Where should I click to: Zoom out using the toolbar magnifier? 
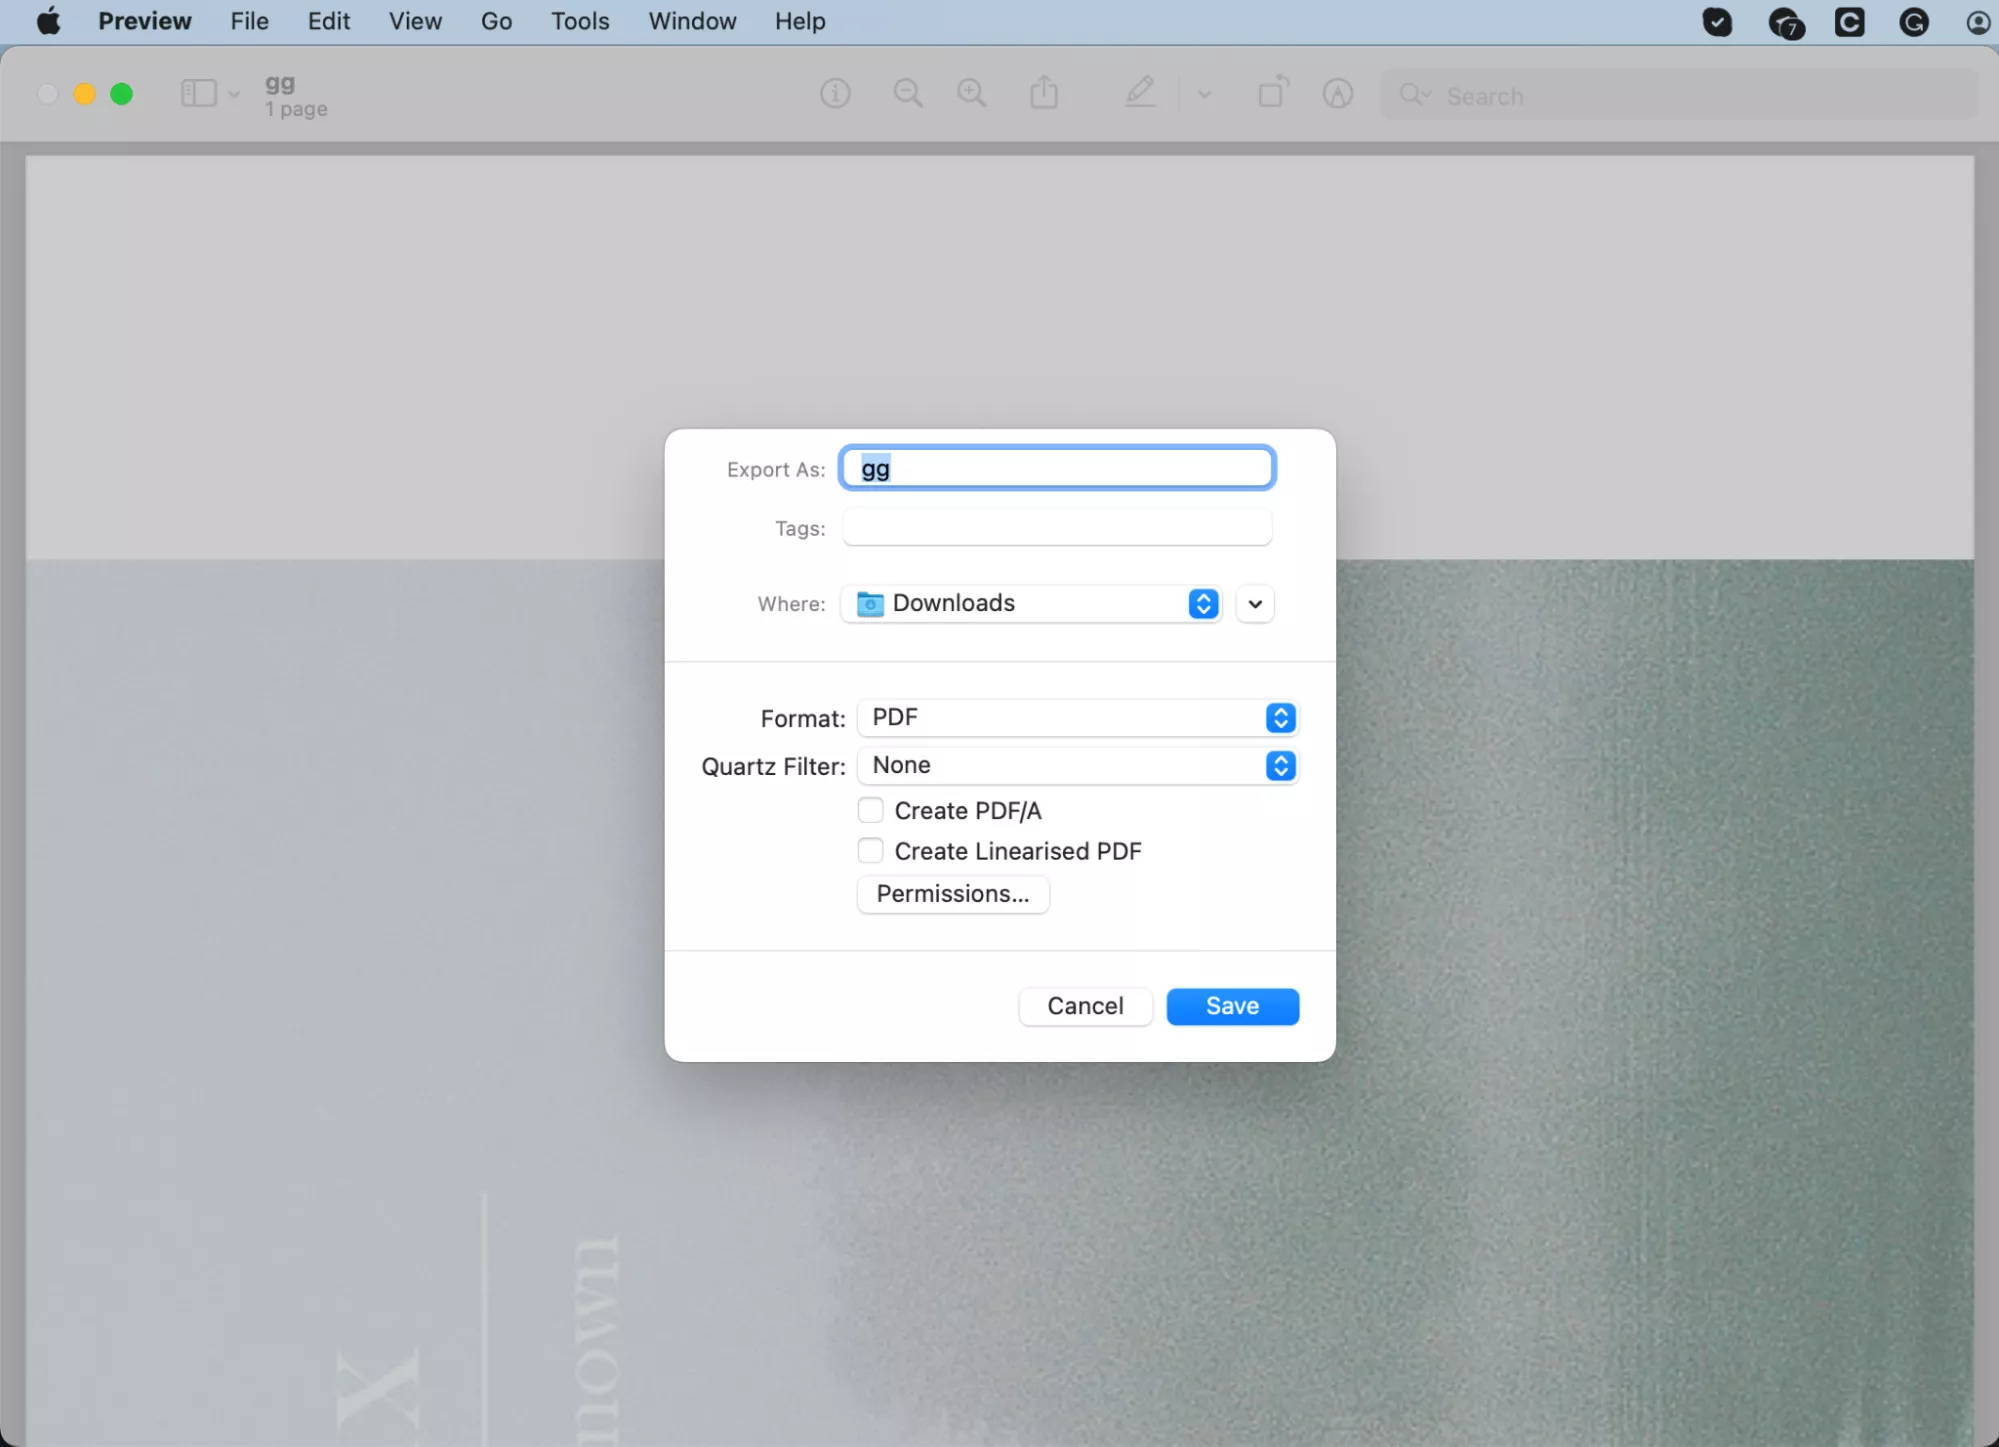pyautogui.click(x=906, y=93)
